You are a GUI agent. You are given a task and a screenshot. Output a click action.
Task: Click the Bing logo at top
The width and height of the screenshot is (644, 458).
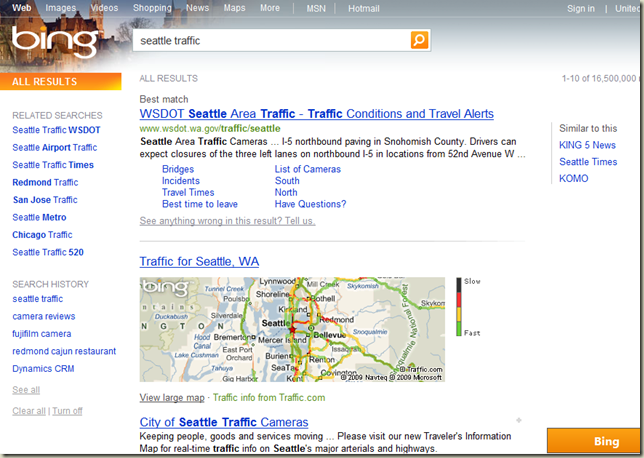point(55,41)
